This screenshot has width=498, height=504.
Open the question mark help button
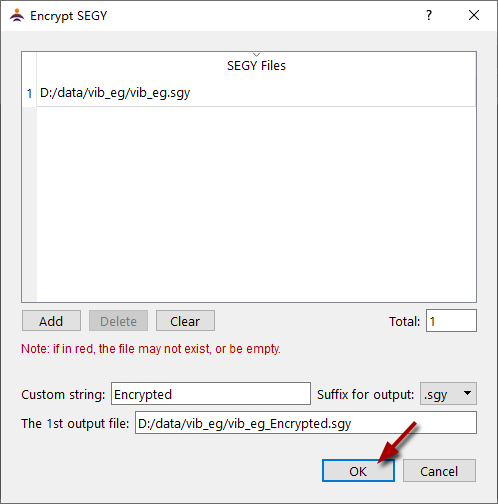pyautogui.click(x=429, y=15)
